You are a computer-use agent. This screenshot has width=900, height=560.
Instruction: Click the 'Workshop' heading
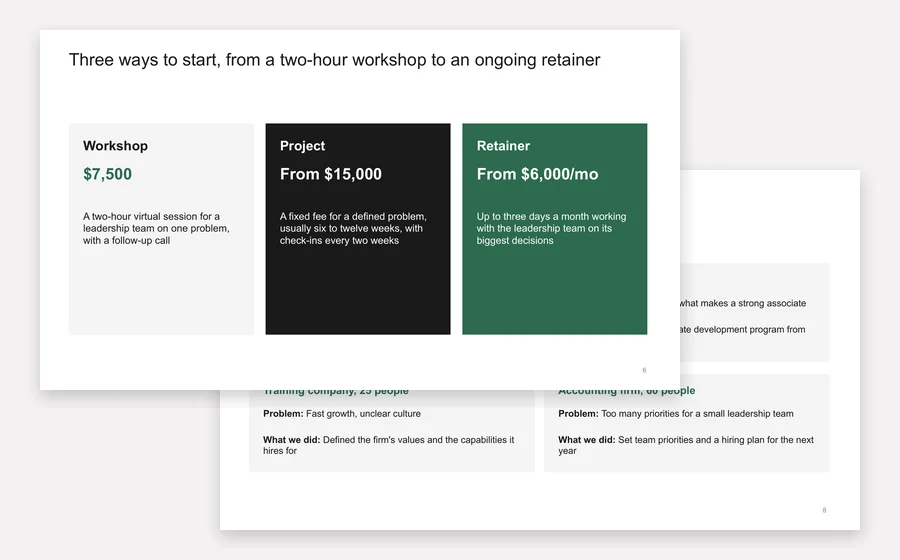pyautogui.click(x=115, y=146)
